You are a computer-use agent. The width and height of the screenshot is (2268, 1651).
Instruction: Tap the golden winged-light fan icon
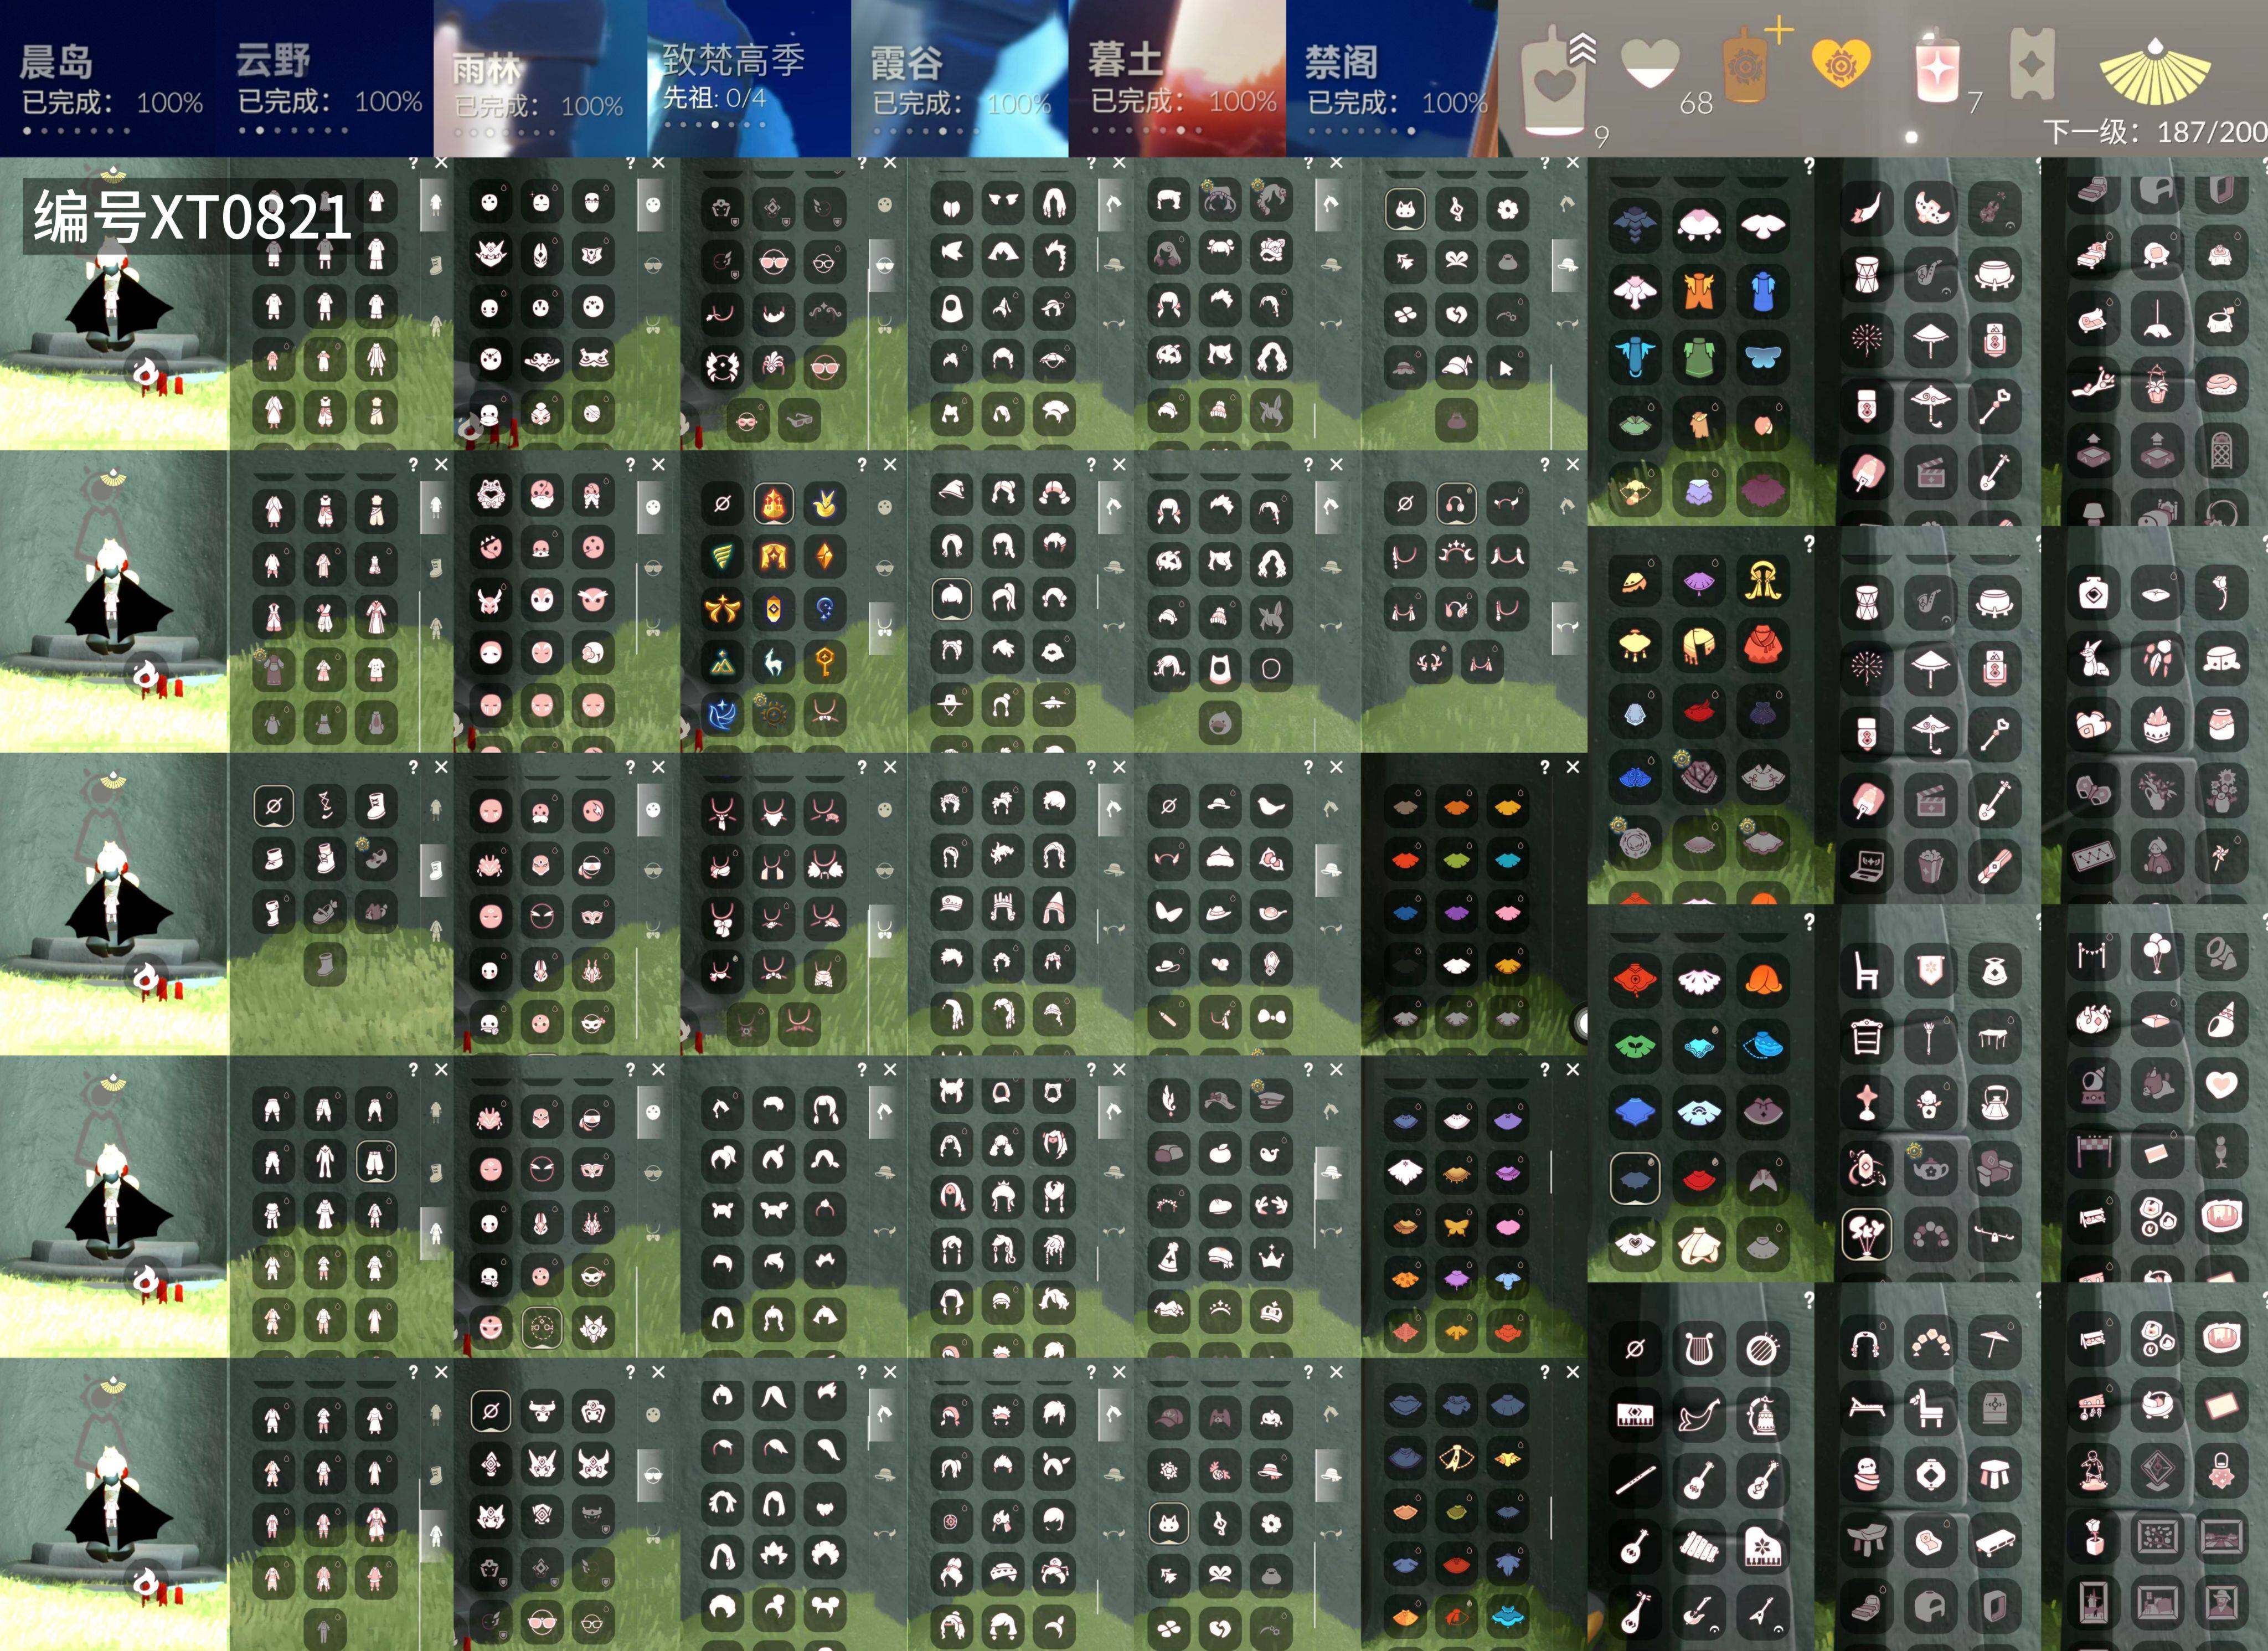click(x=2154, y=72)
